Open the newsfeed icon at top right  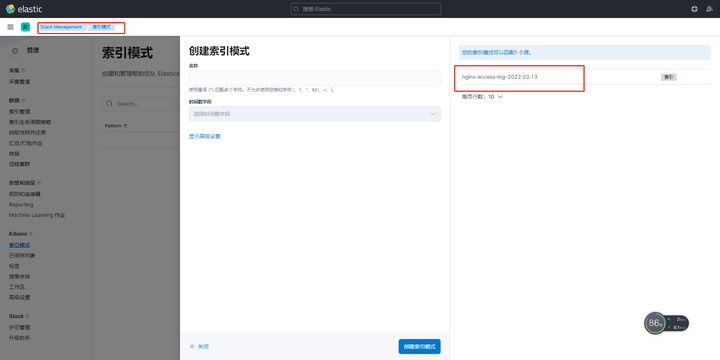click(710, 9)
